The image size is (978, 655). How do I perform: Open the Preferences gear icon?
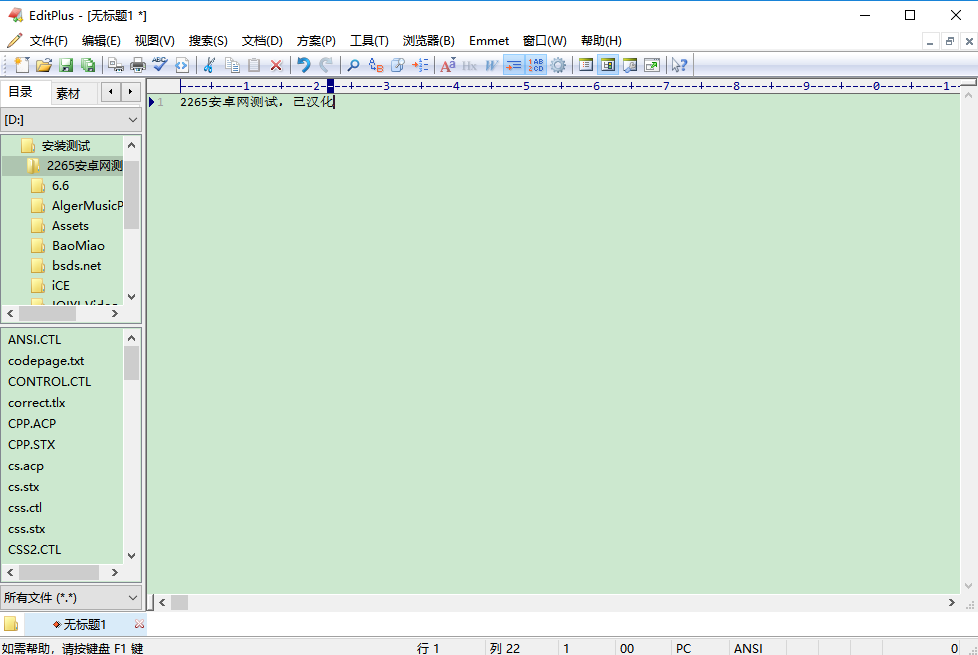tap(556, 64)
